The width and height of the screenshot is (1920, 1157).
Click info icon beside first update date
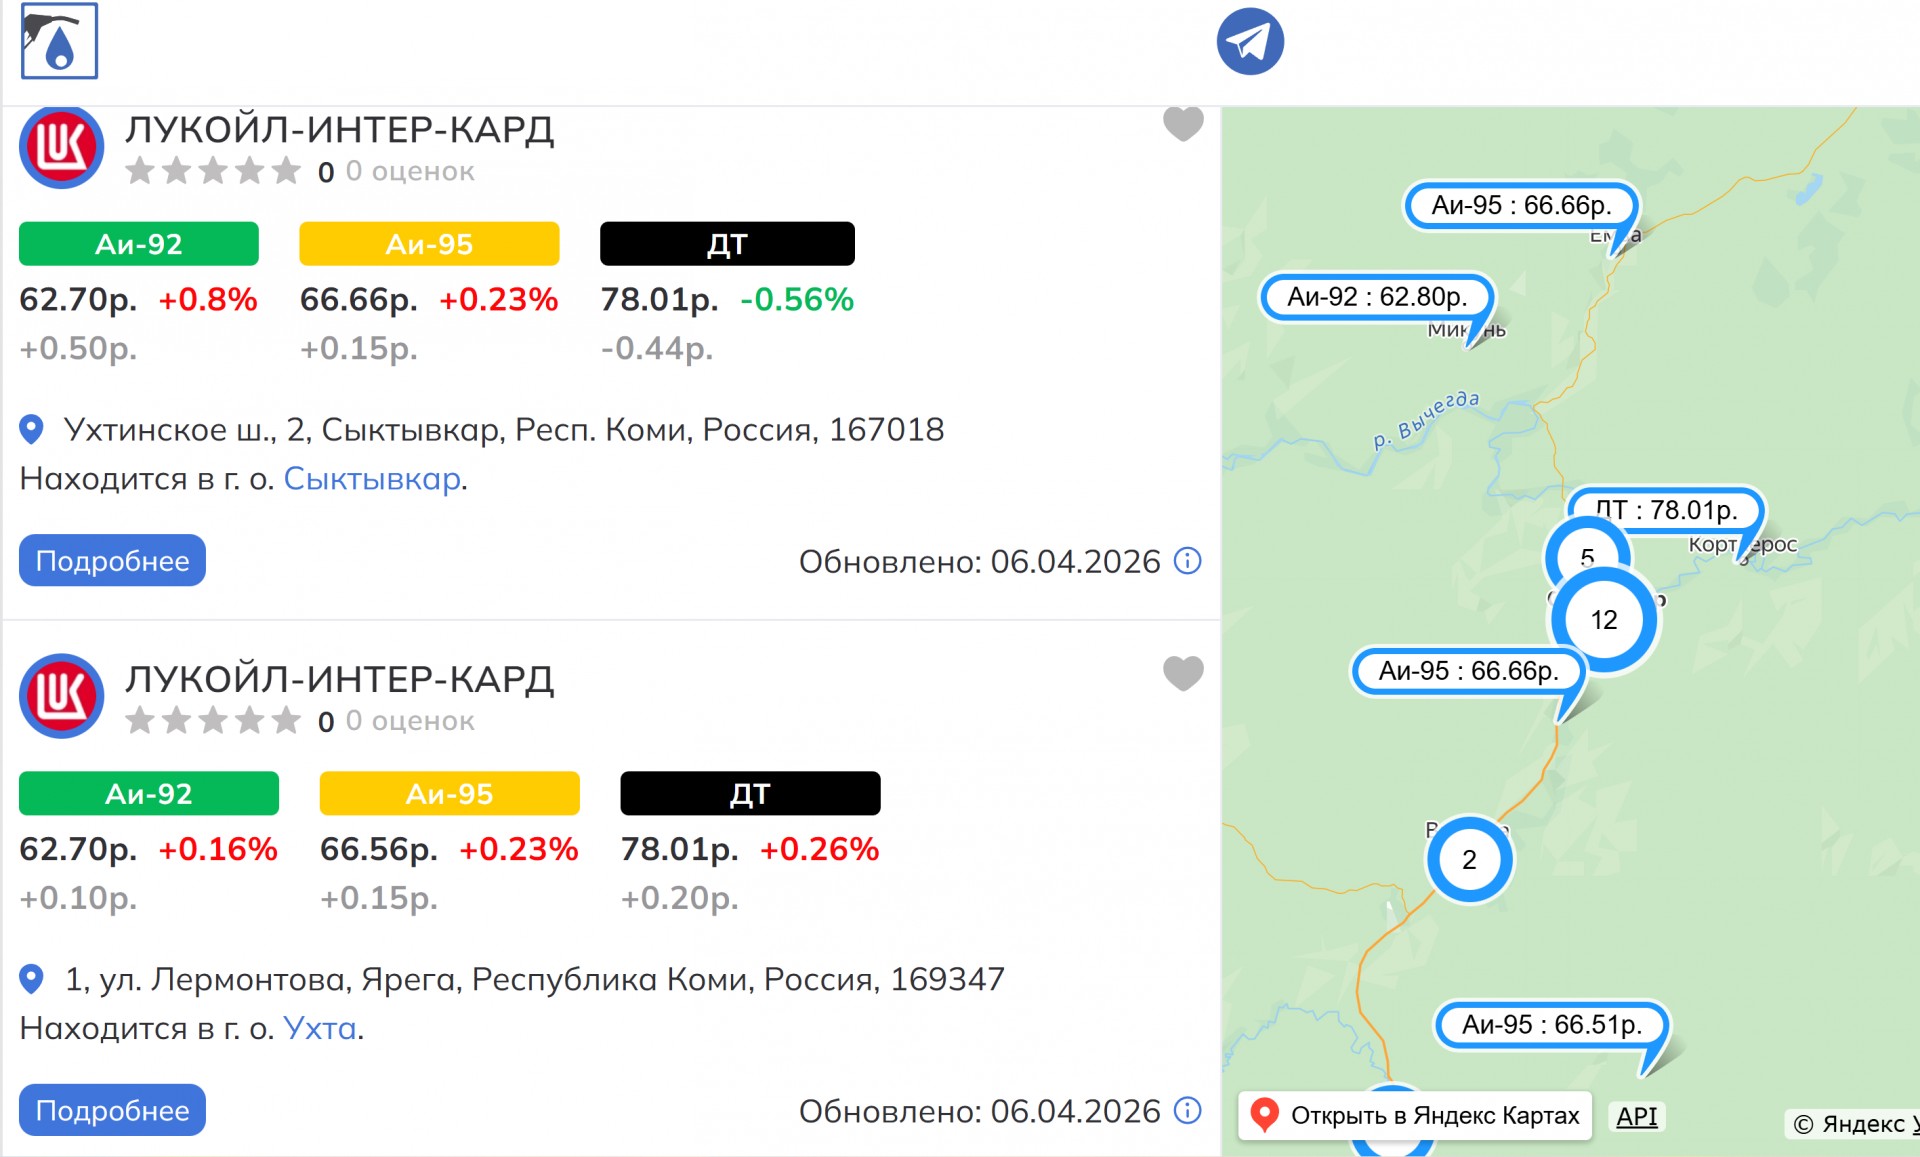1187,561
